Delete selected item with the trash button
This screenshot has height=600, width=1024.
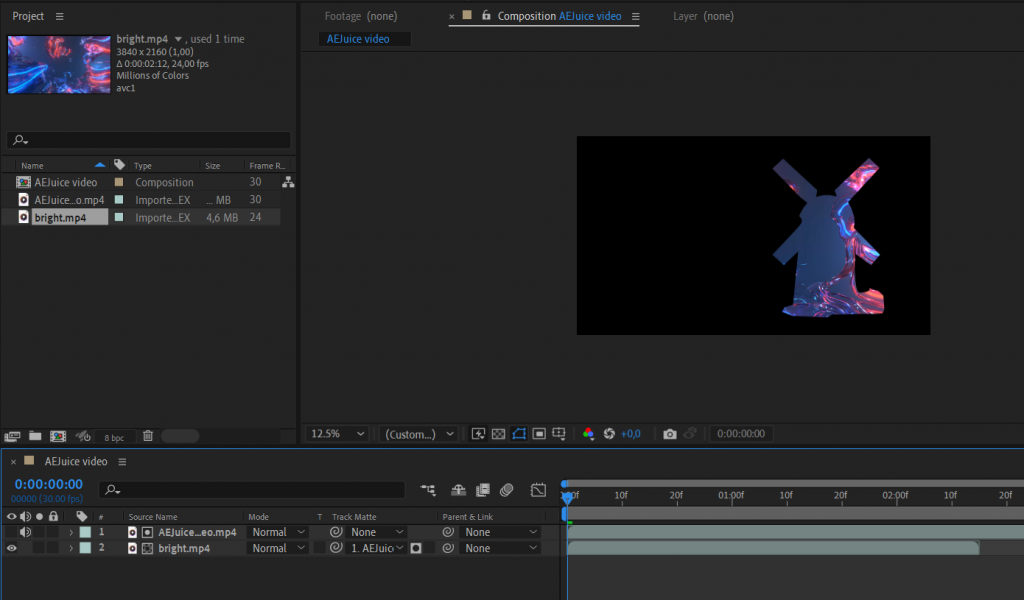tap(148, 435)
